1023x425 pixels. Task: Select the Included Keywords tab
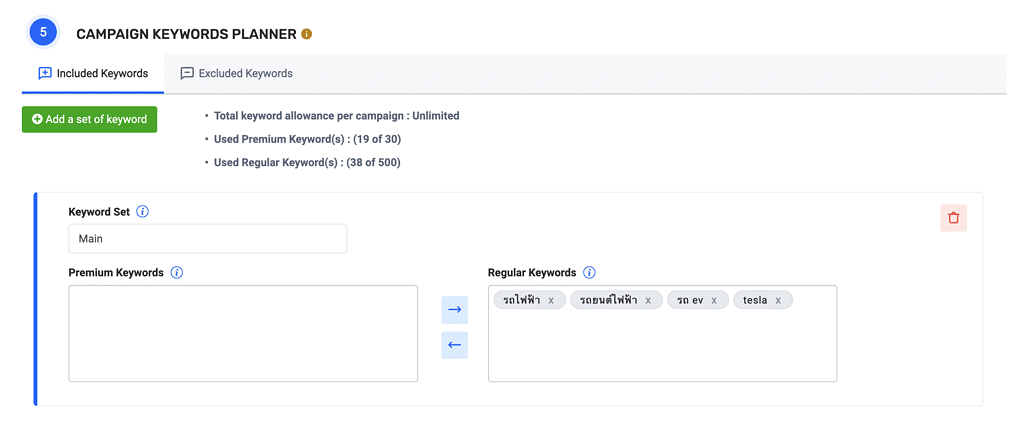pos(93,73)
